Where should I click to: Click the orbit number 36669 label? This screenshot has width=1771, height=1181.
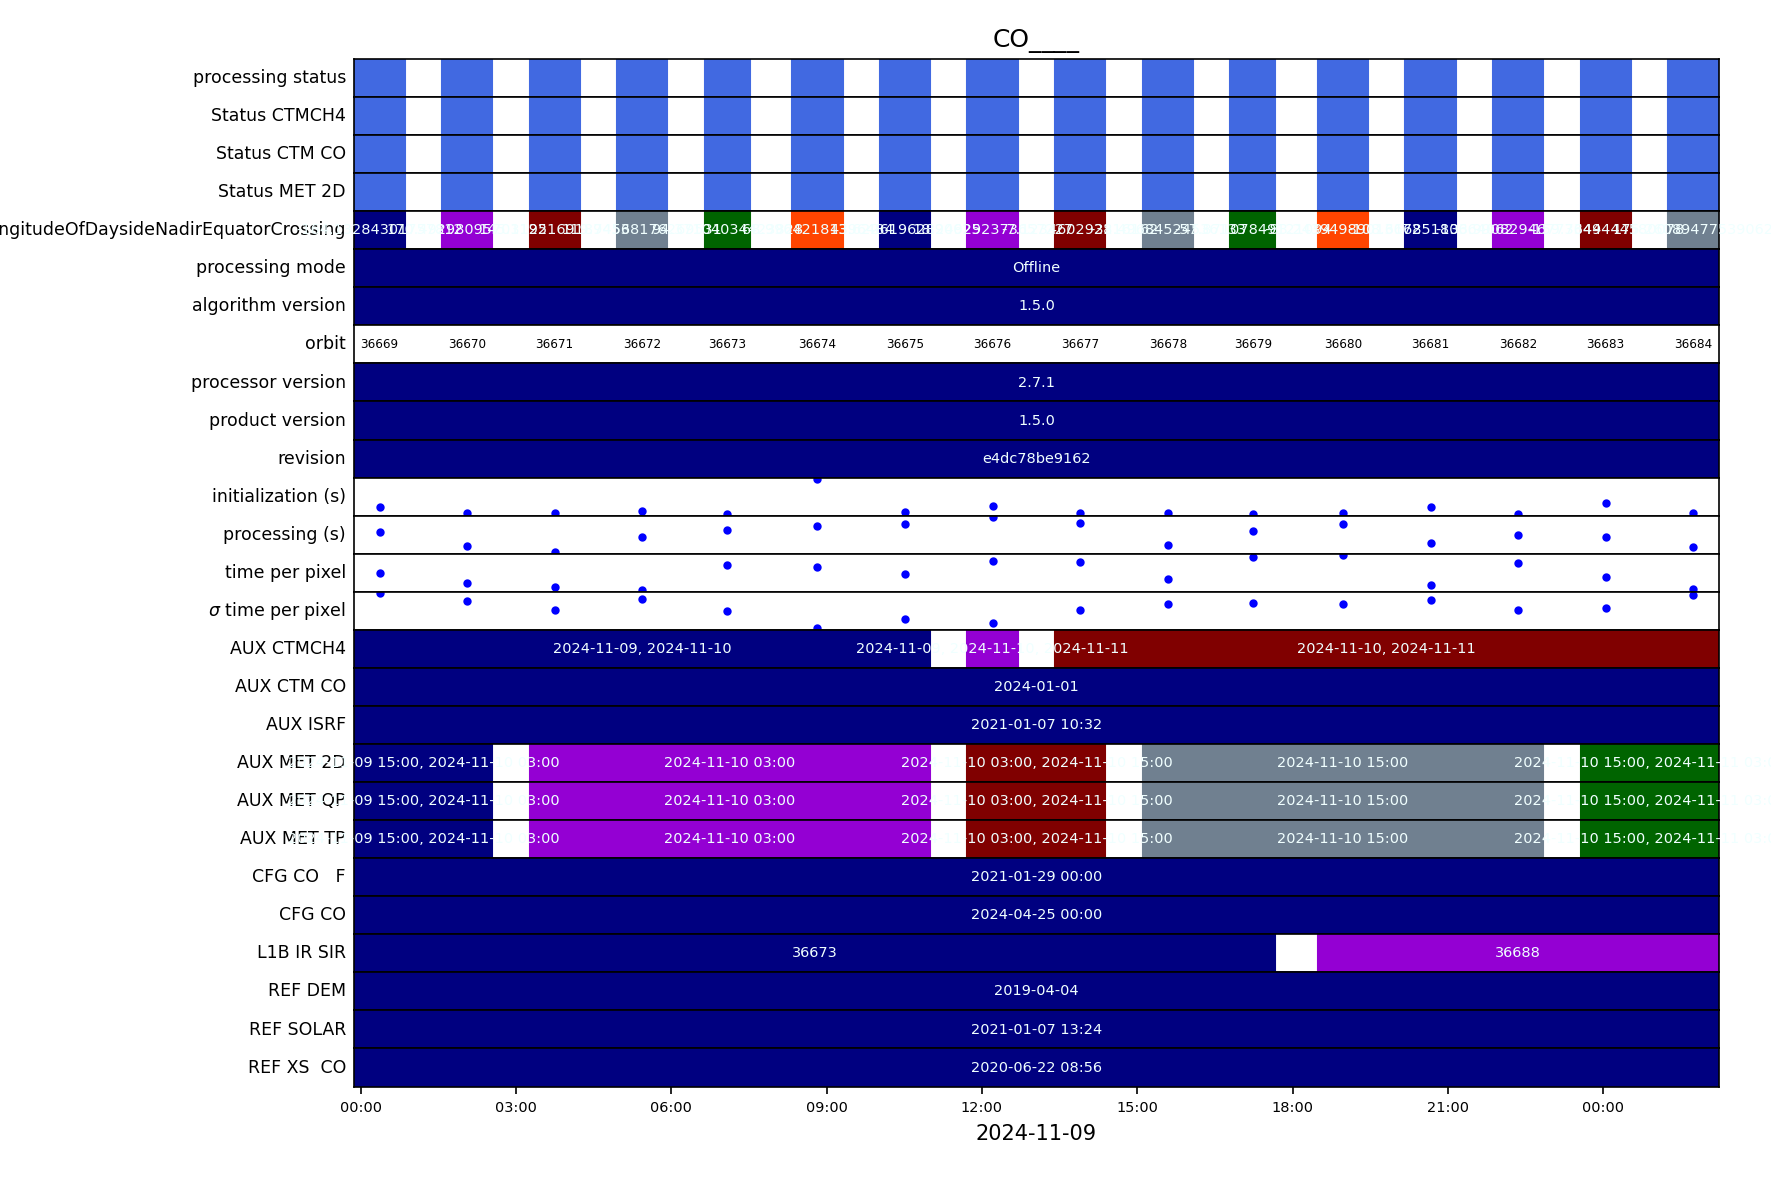[379, 344]
